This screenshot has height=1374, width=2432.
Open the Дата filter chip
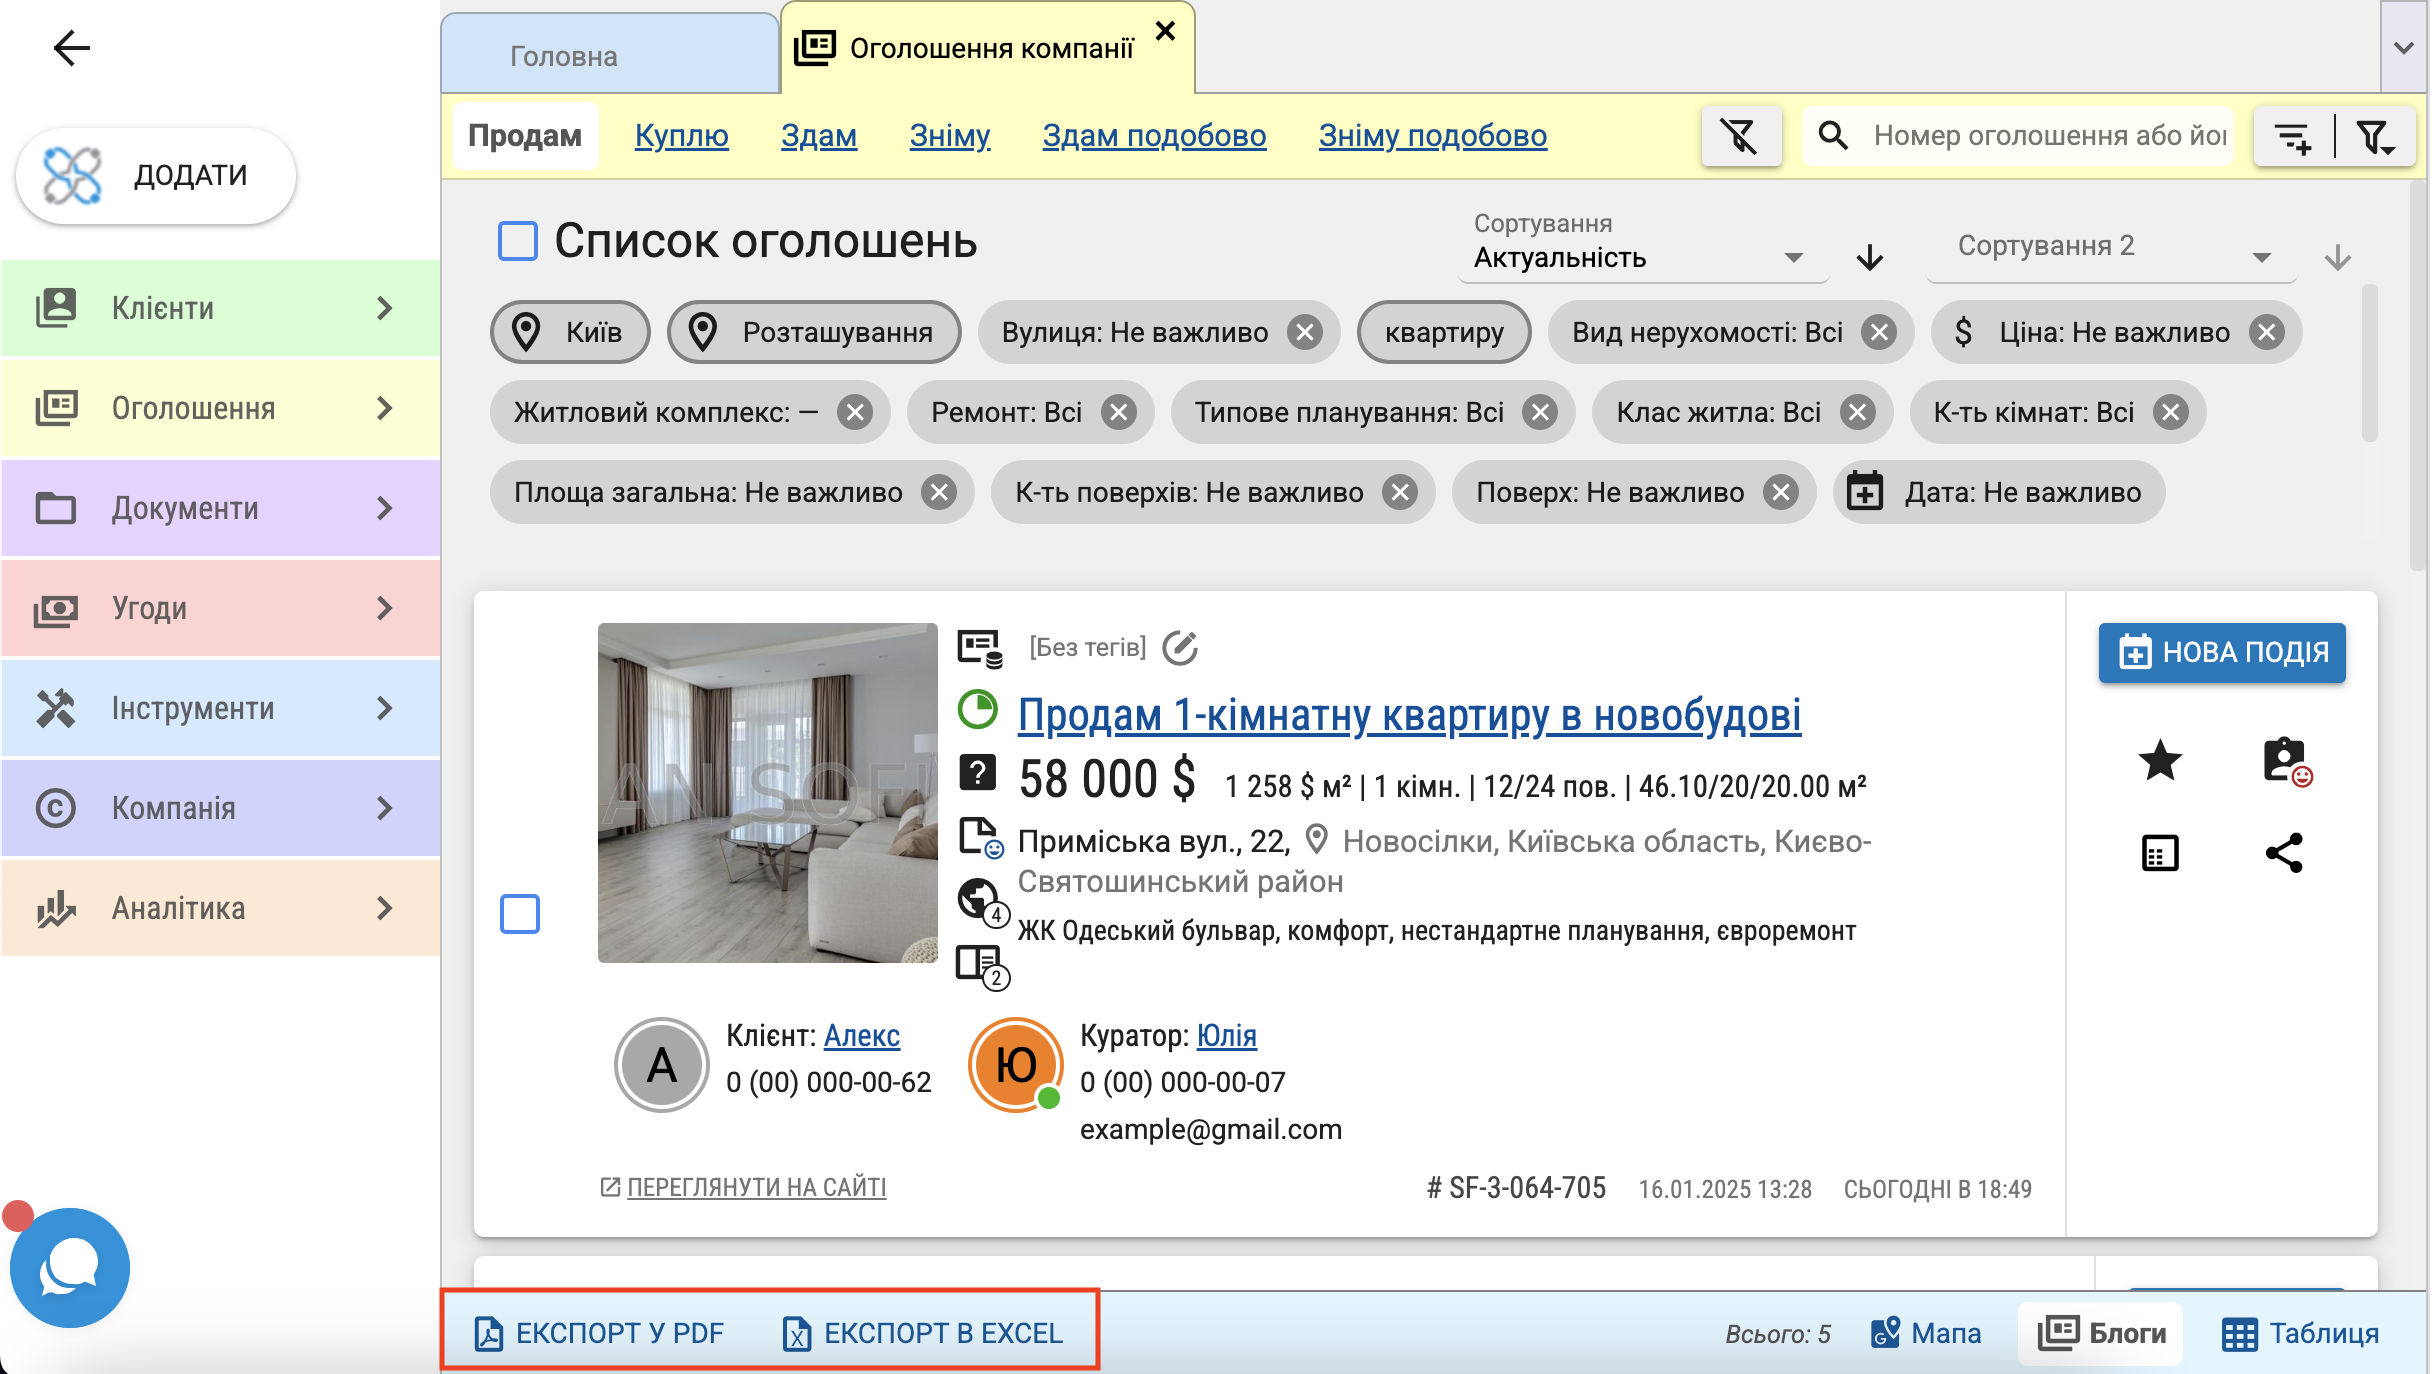1998,492
